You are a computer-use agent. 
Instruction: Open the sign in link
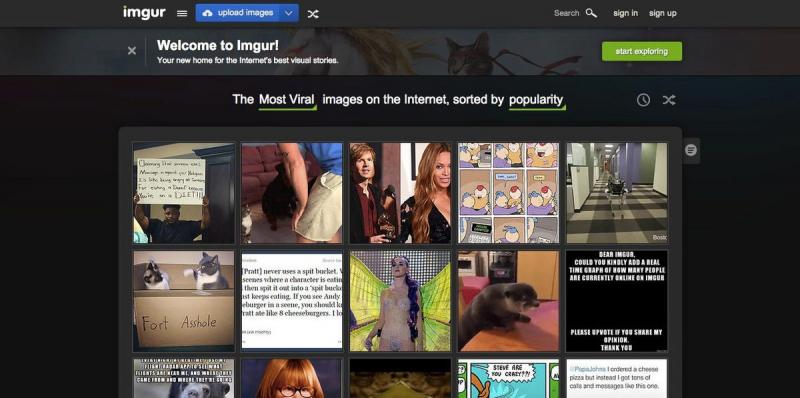pos(626,13)
